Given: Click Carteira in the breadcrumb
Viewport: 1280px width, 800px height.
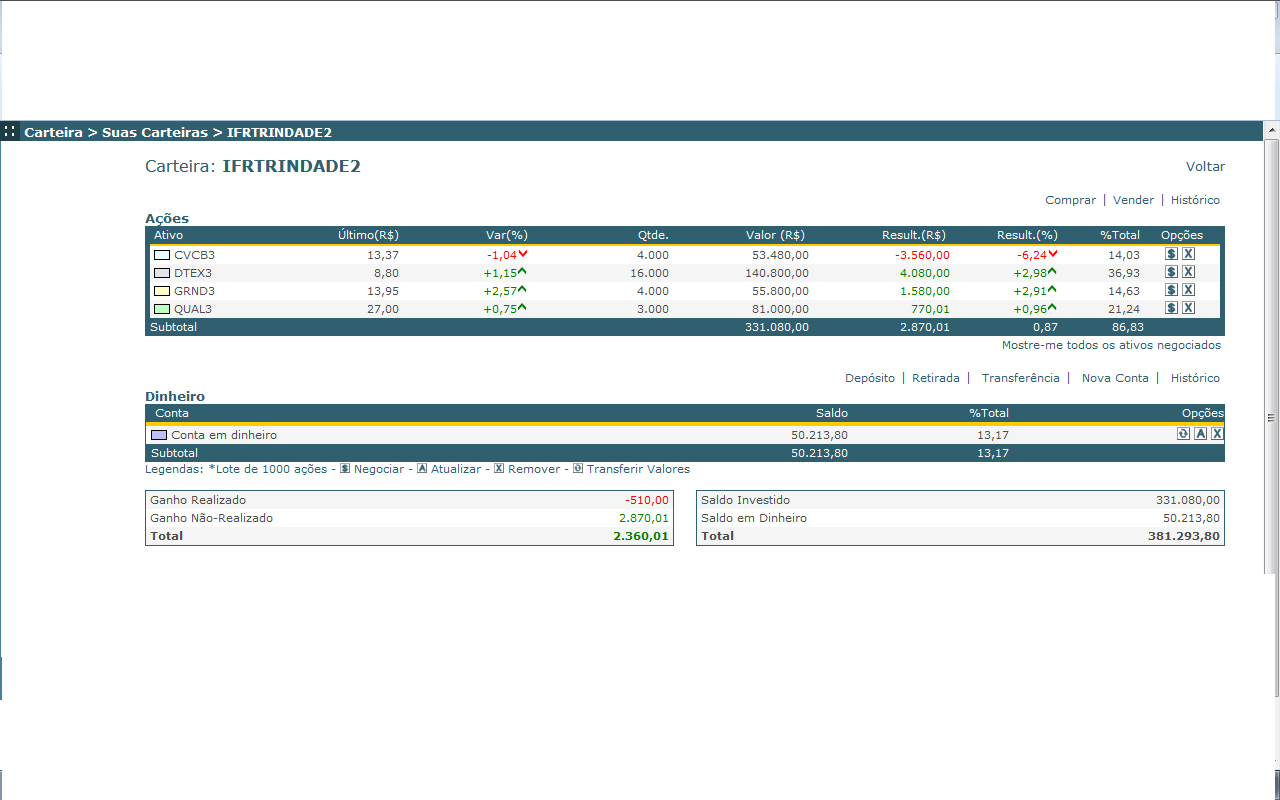Looking at the screenshot, I should [x=53, y=132].
